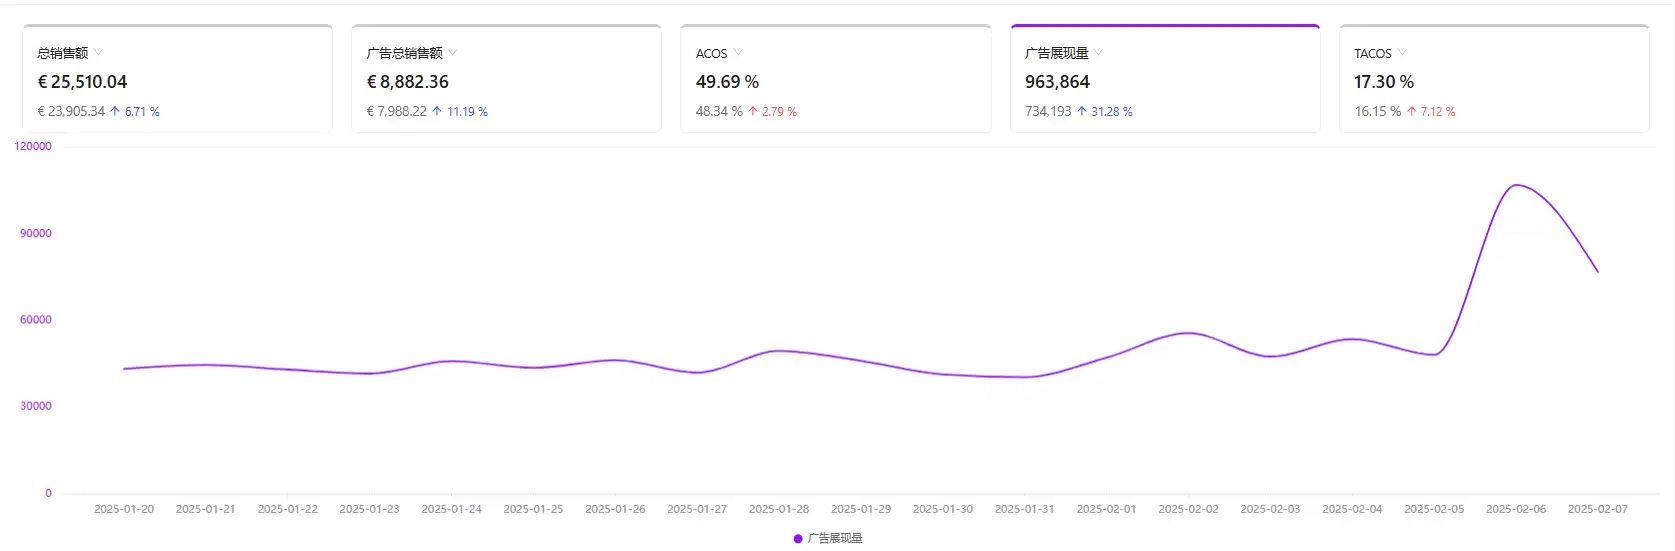The width and height of the screenshot is (1675, 551).
Task: Click the 2025-02-02 date axis label
Action: 1188,509
